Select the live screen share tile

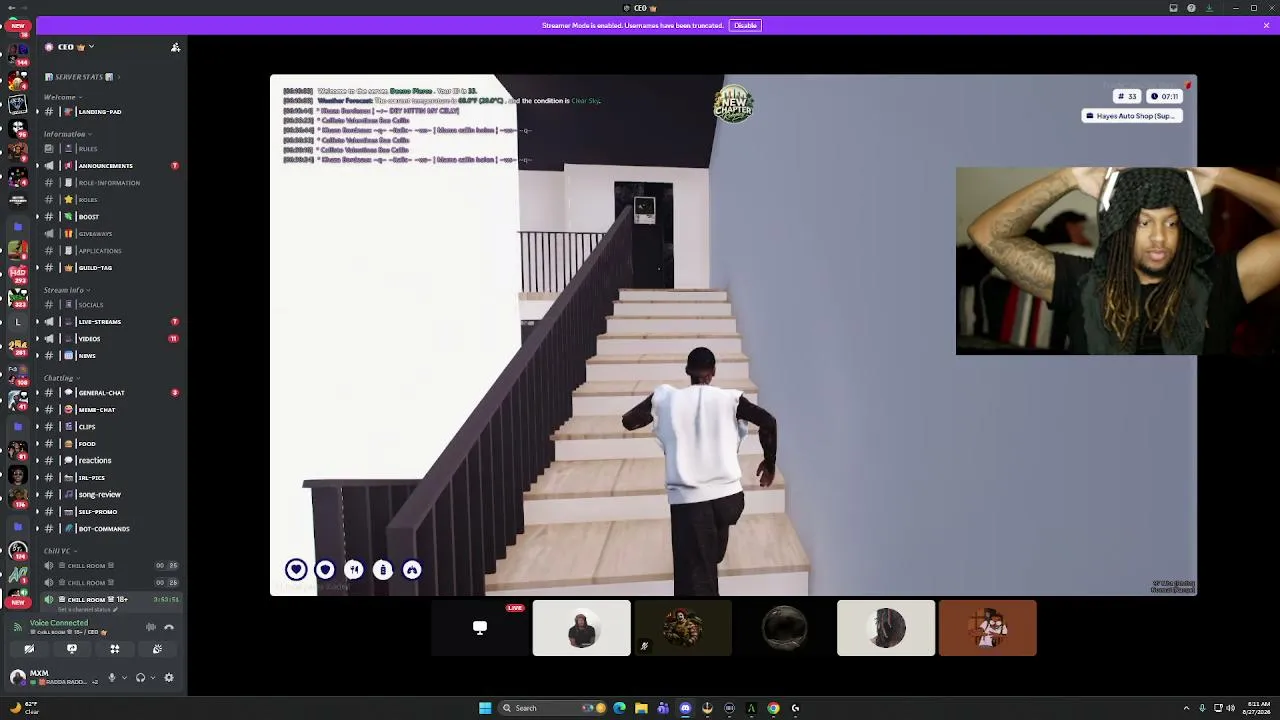point(480,628)
